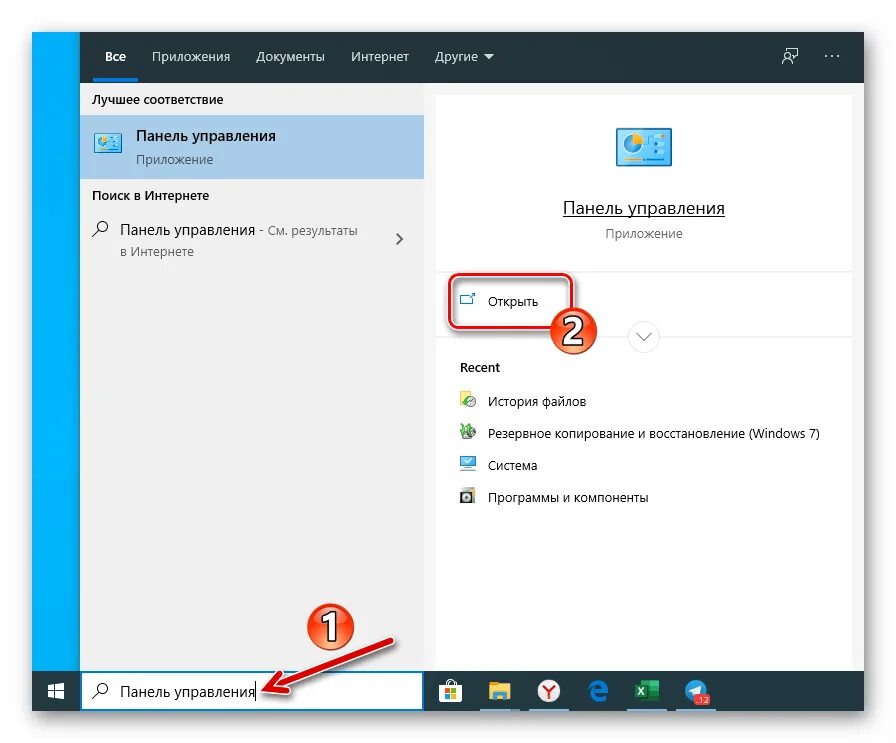The width and height of the screenshot is (896, 743).
Task: Click the Программы и компоненты icon
Action: pos(467,496)
